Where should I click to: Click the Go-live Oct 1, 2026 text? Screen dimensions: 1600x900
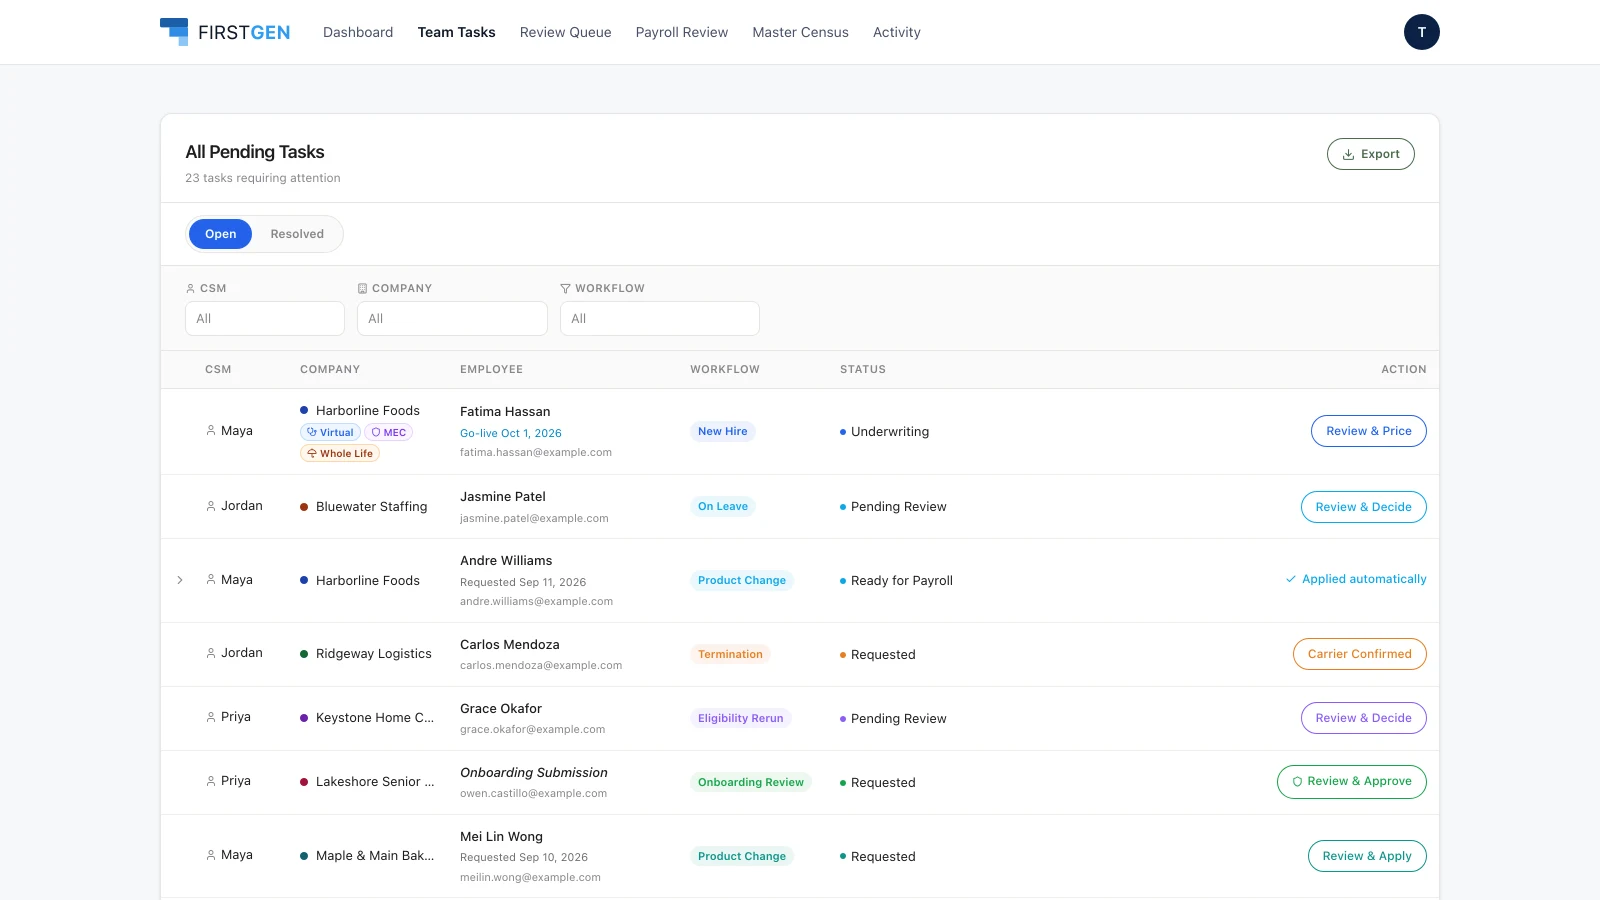511,433
